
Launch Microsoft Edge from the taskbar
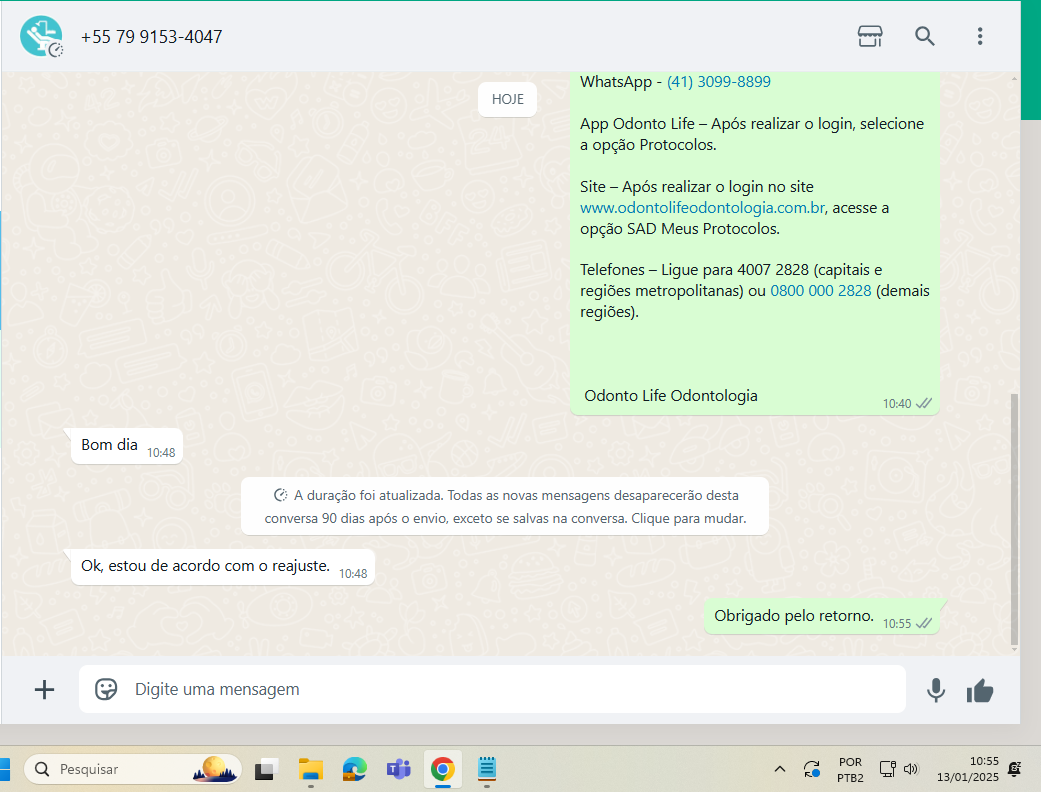[355, 769]
